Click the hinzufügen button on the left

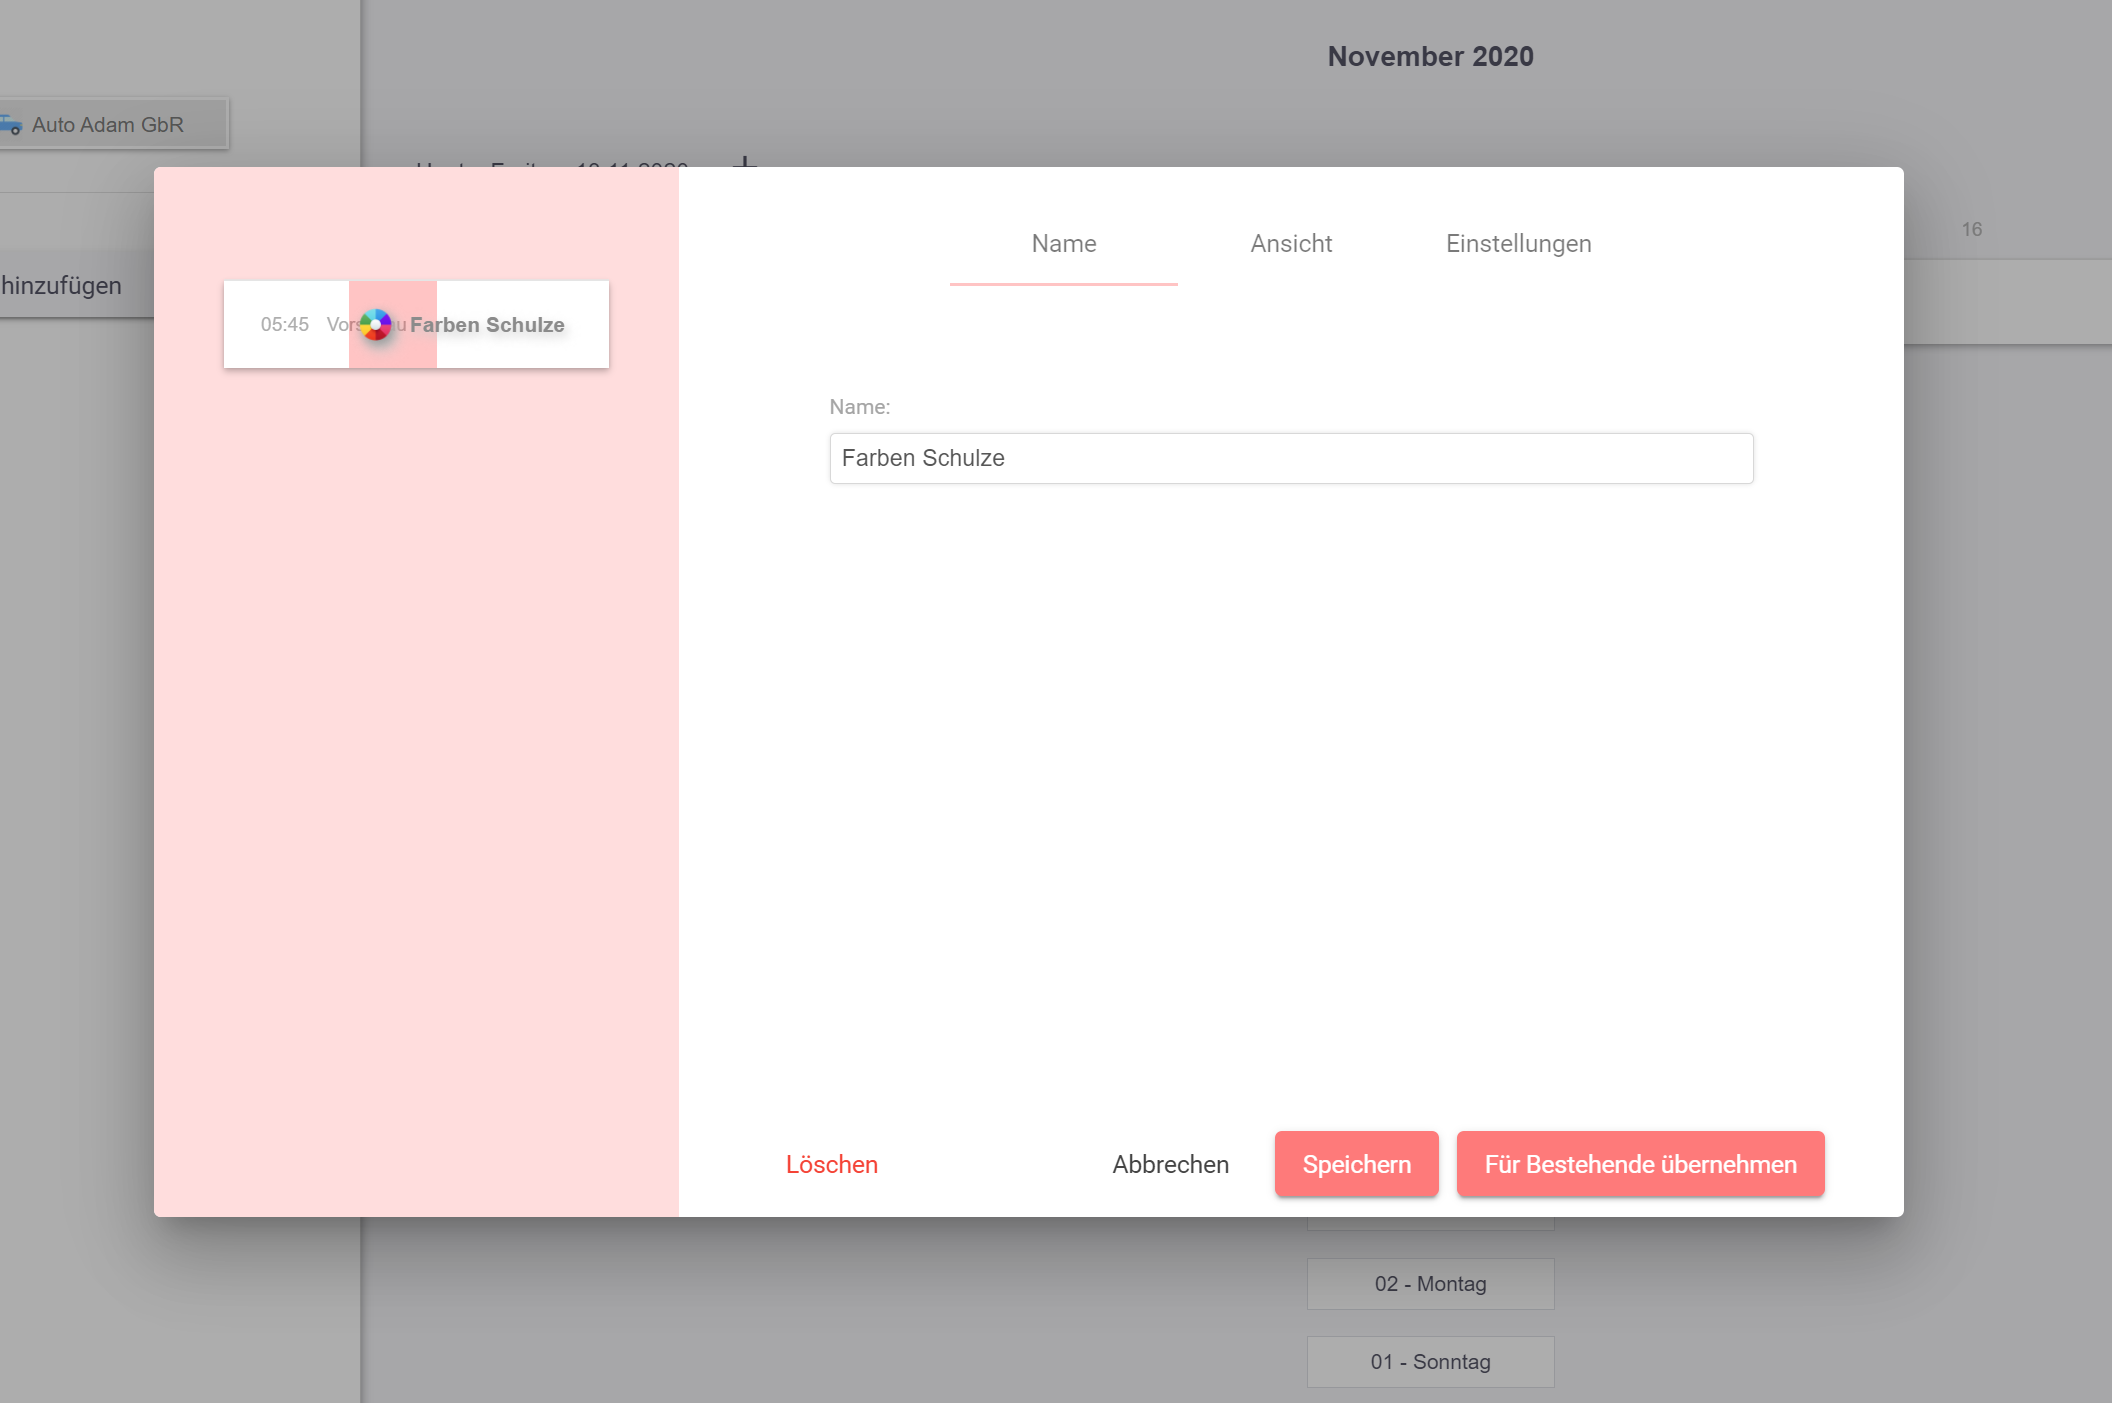point(62,286)
